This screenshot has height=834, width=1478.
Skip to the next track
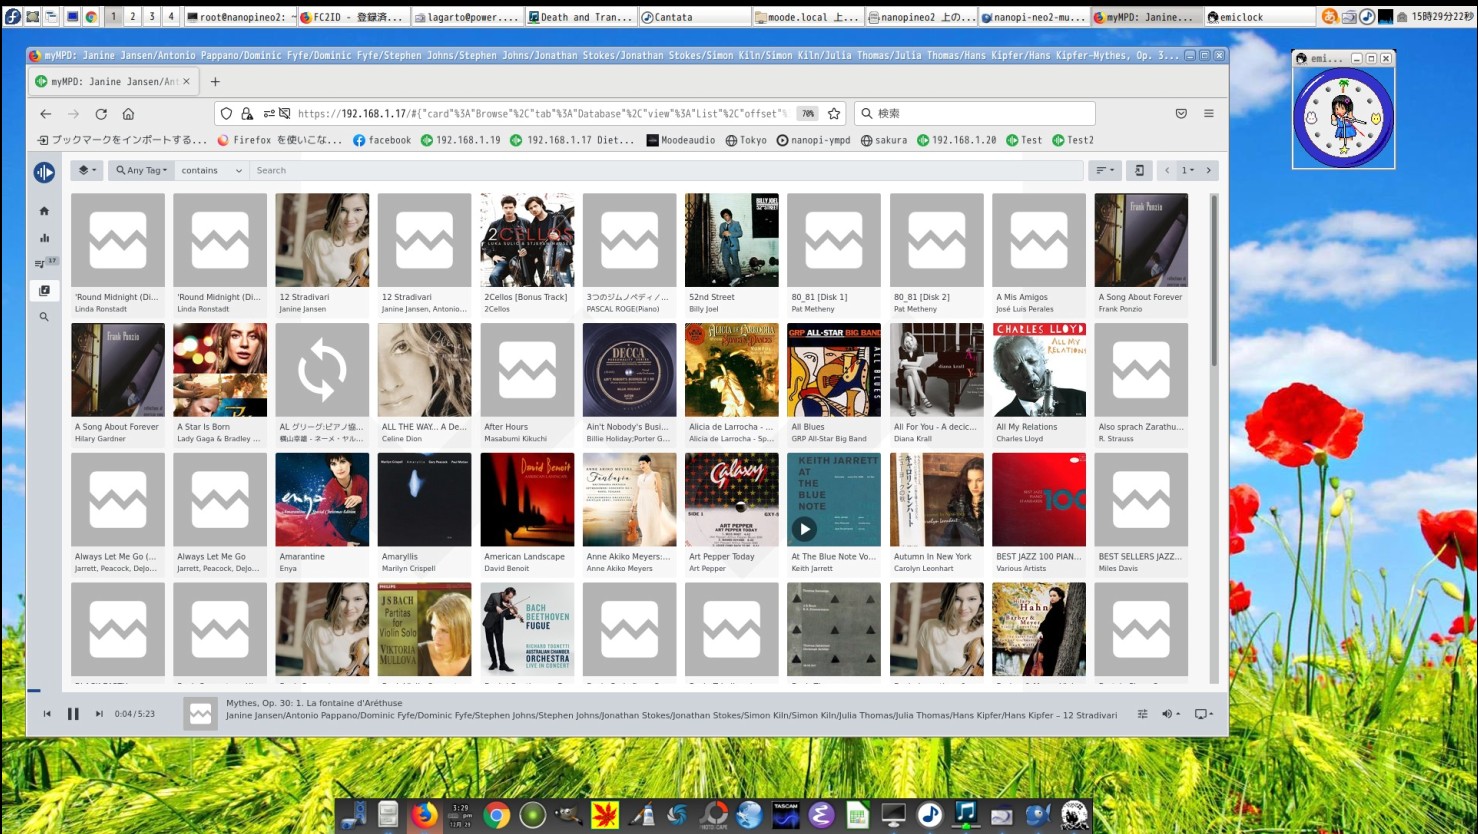tap(97, 713)
